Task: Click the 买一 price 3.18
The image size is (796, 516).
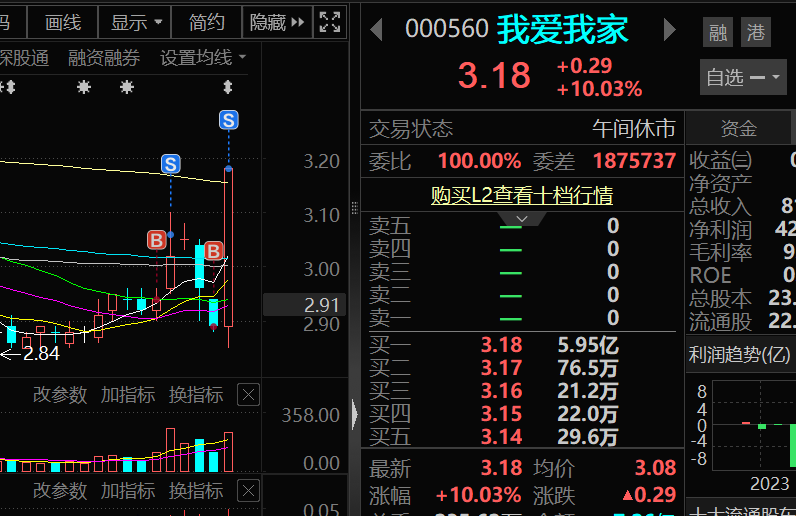Action: pyautogui.click(x=502, y=345)
